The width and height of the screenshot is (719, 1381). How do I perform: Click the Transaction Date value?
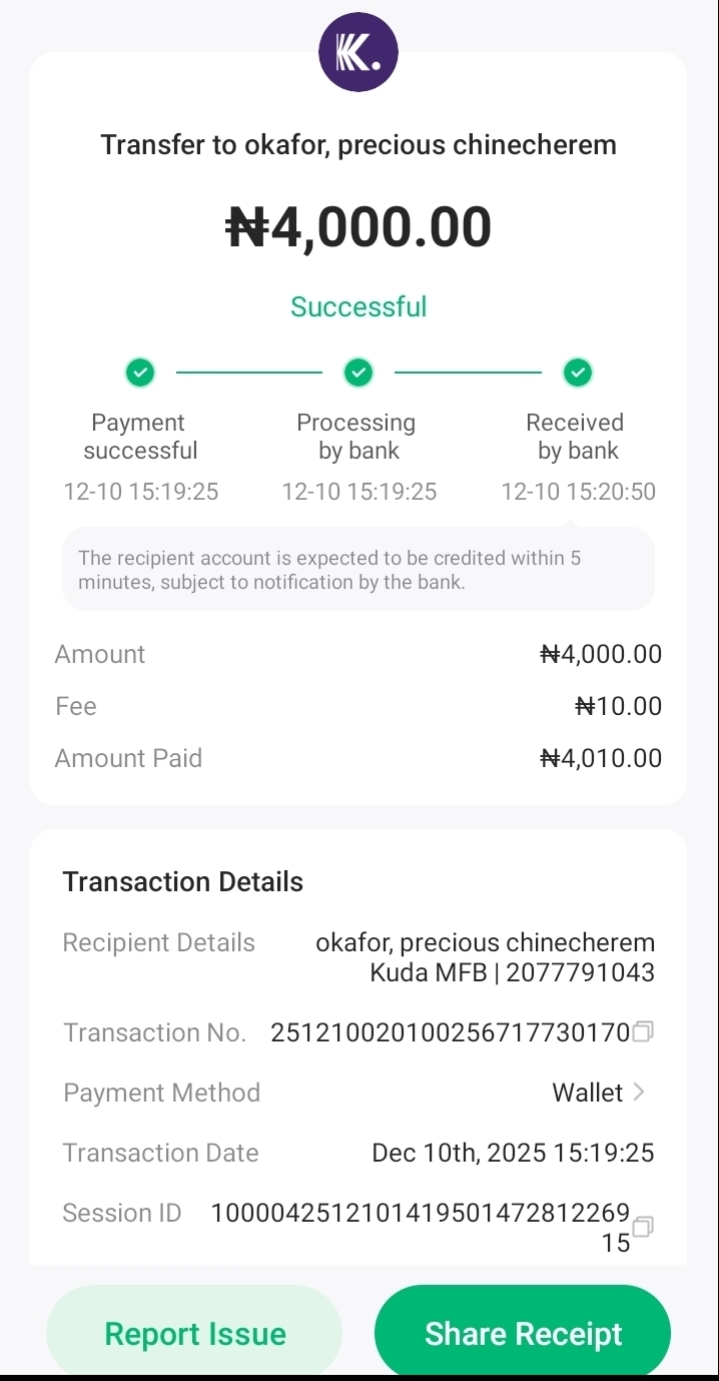click(x=512, y=1153)
